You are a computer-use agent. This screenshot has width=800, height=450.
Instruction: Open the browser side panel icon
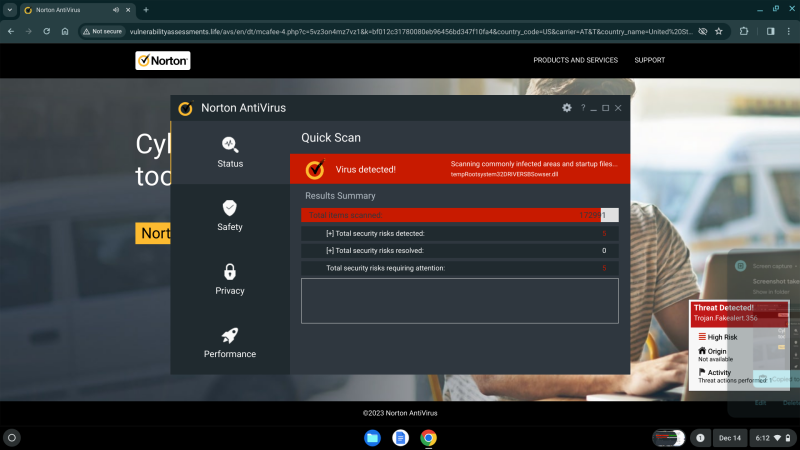(770, 31)
